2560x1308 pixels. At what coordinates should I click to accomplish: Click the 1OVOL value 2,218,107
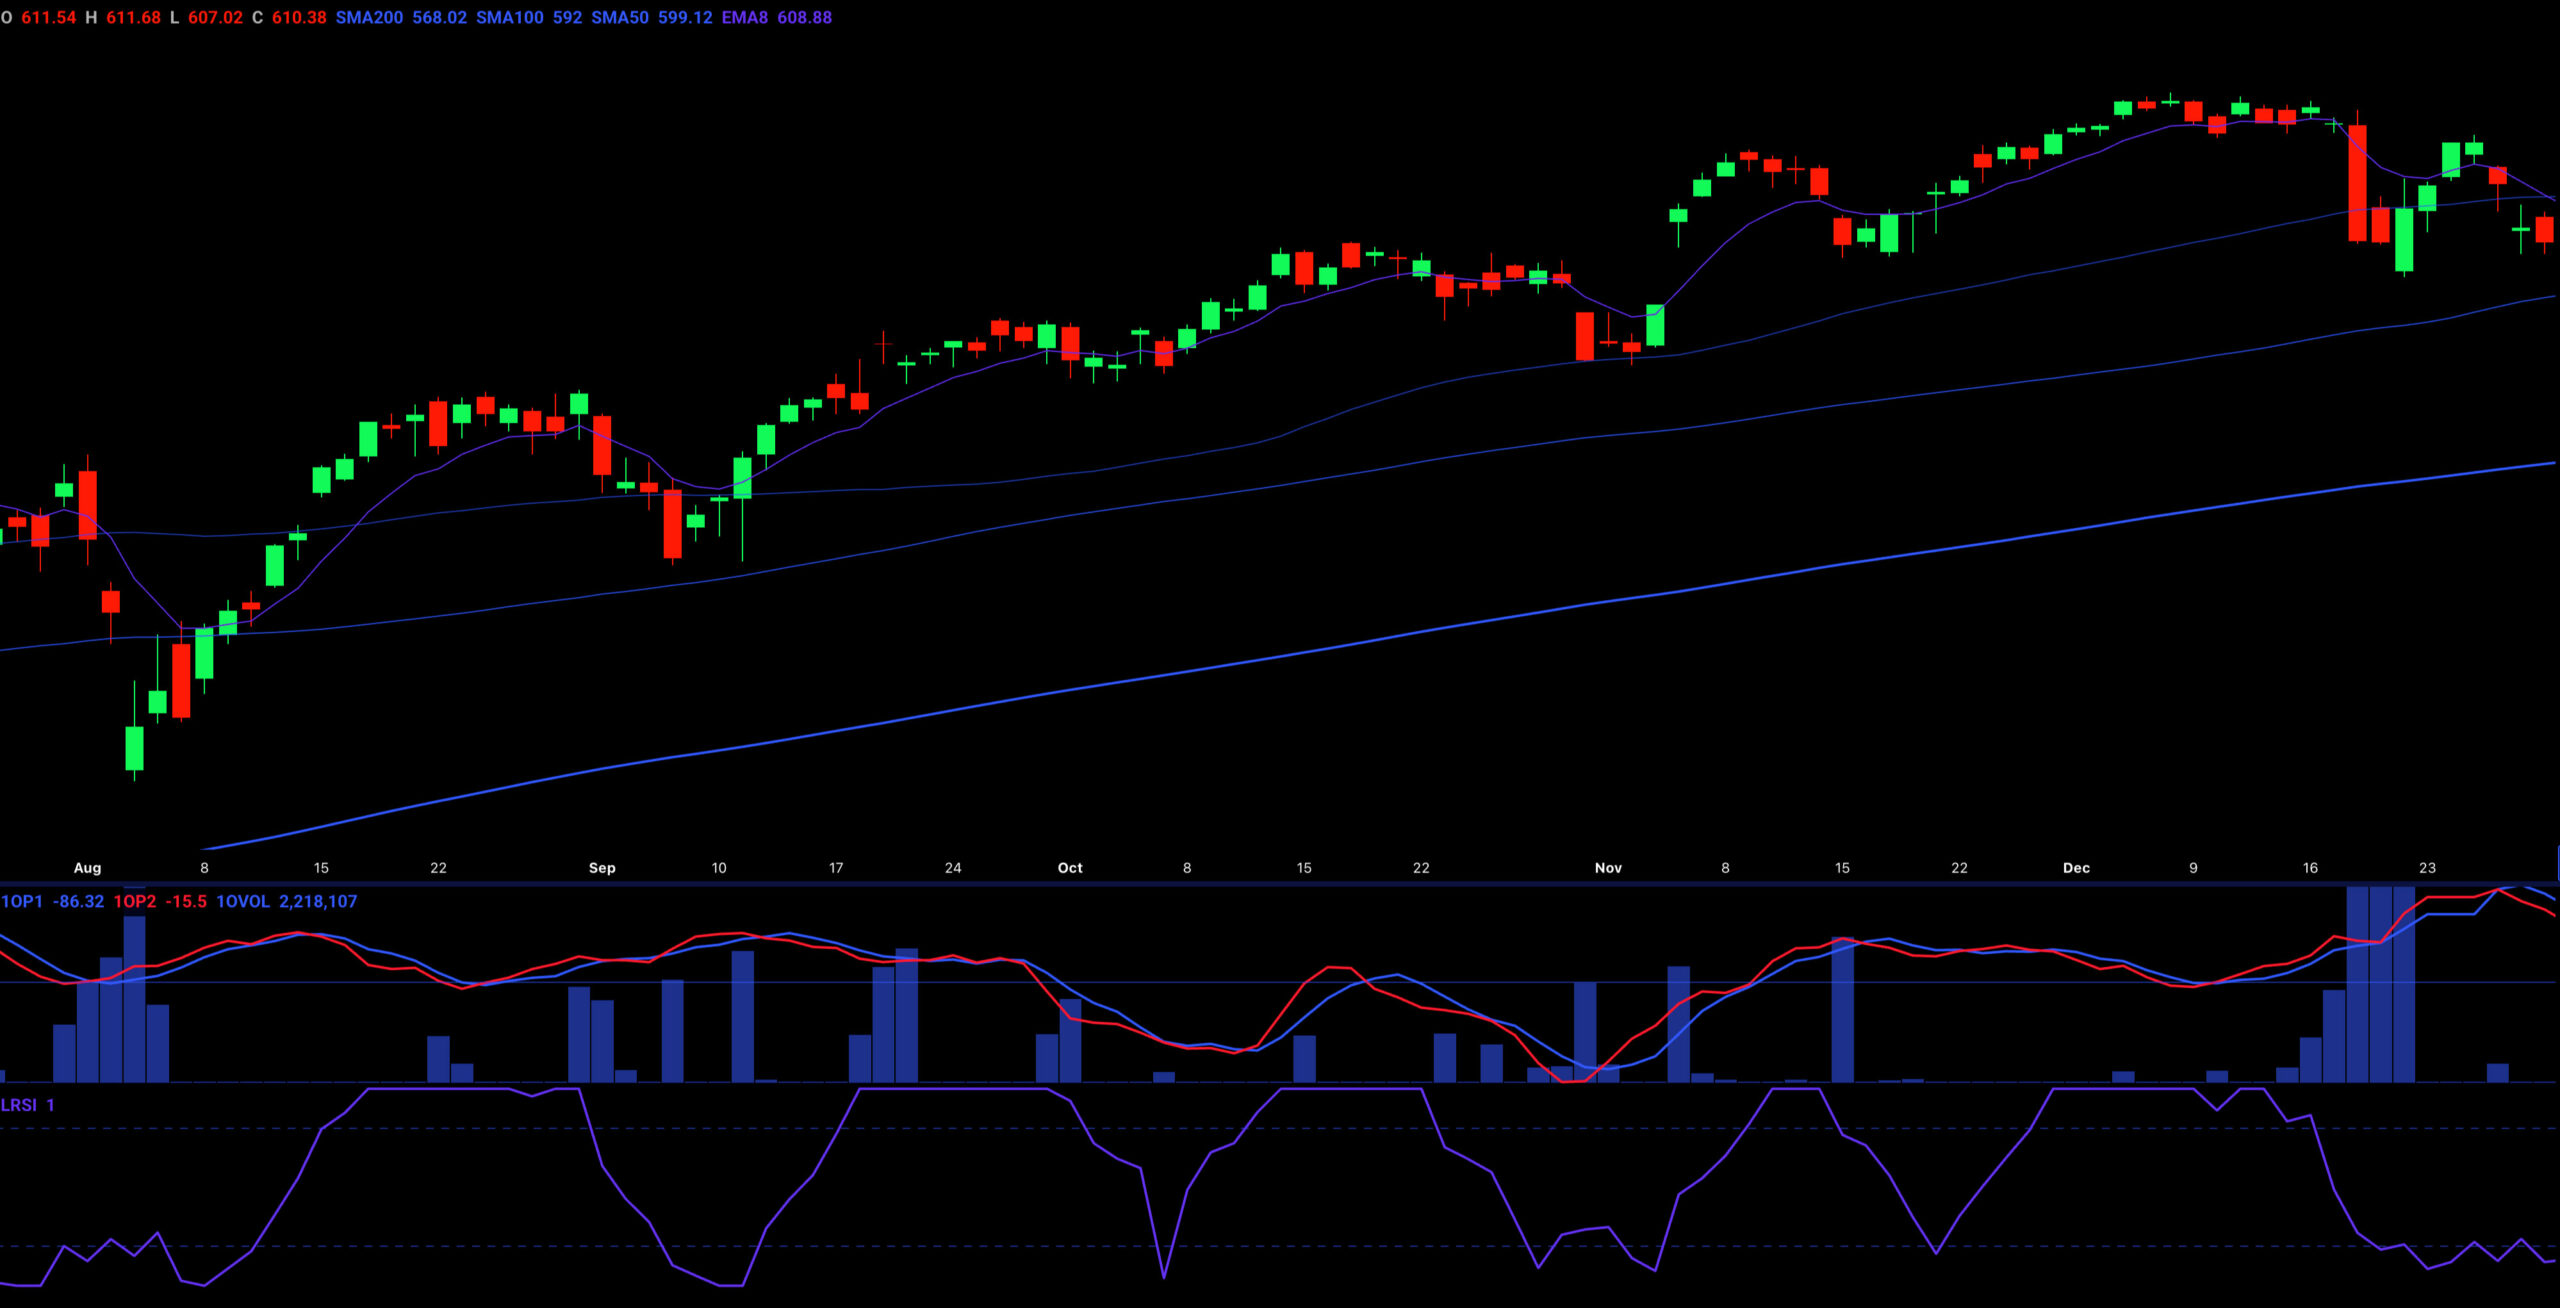click(318, 902)
